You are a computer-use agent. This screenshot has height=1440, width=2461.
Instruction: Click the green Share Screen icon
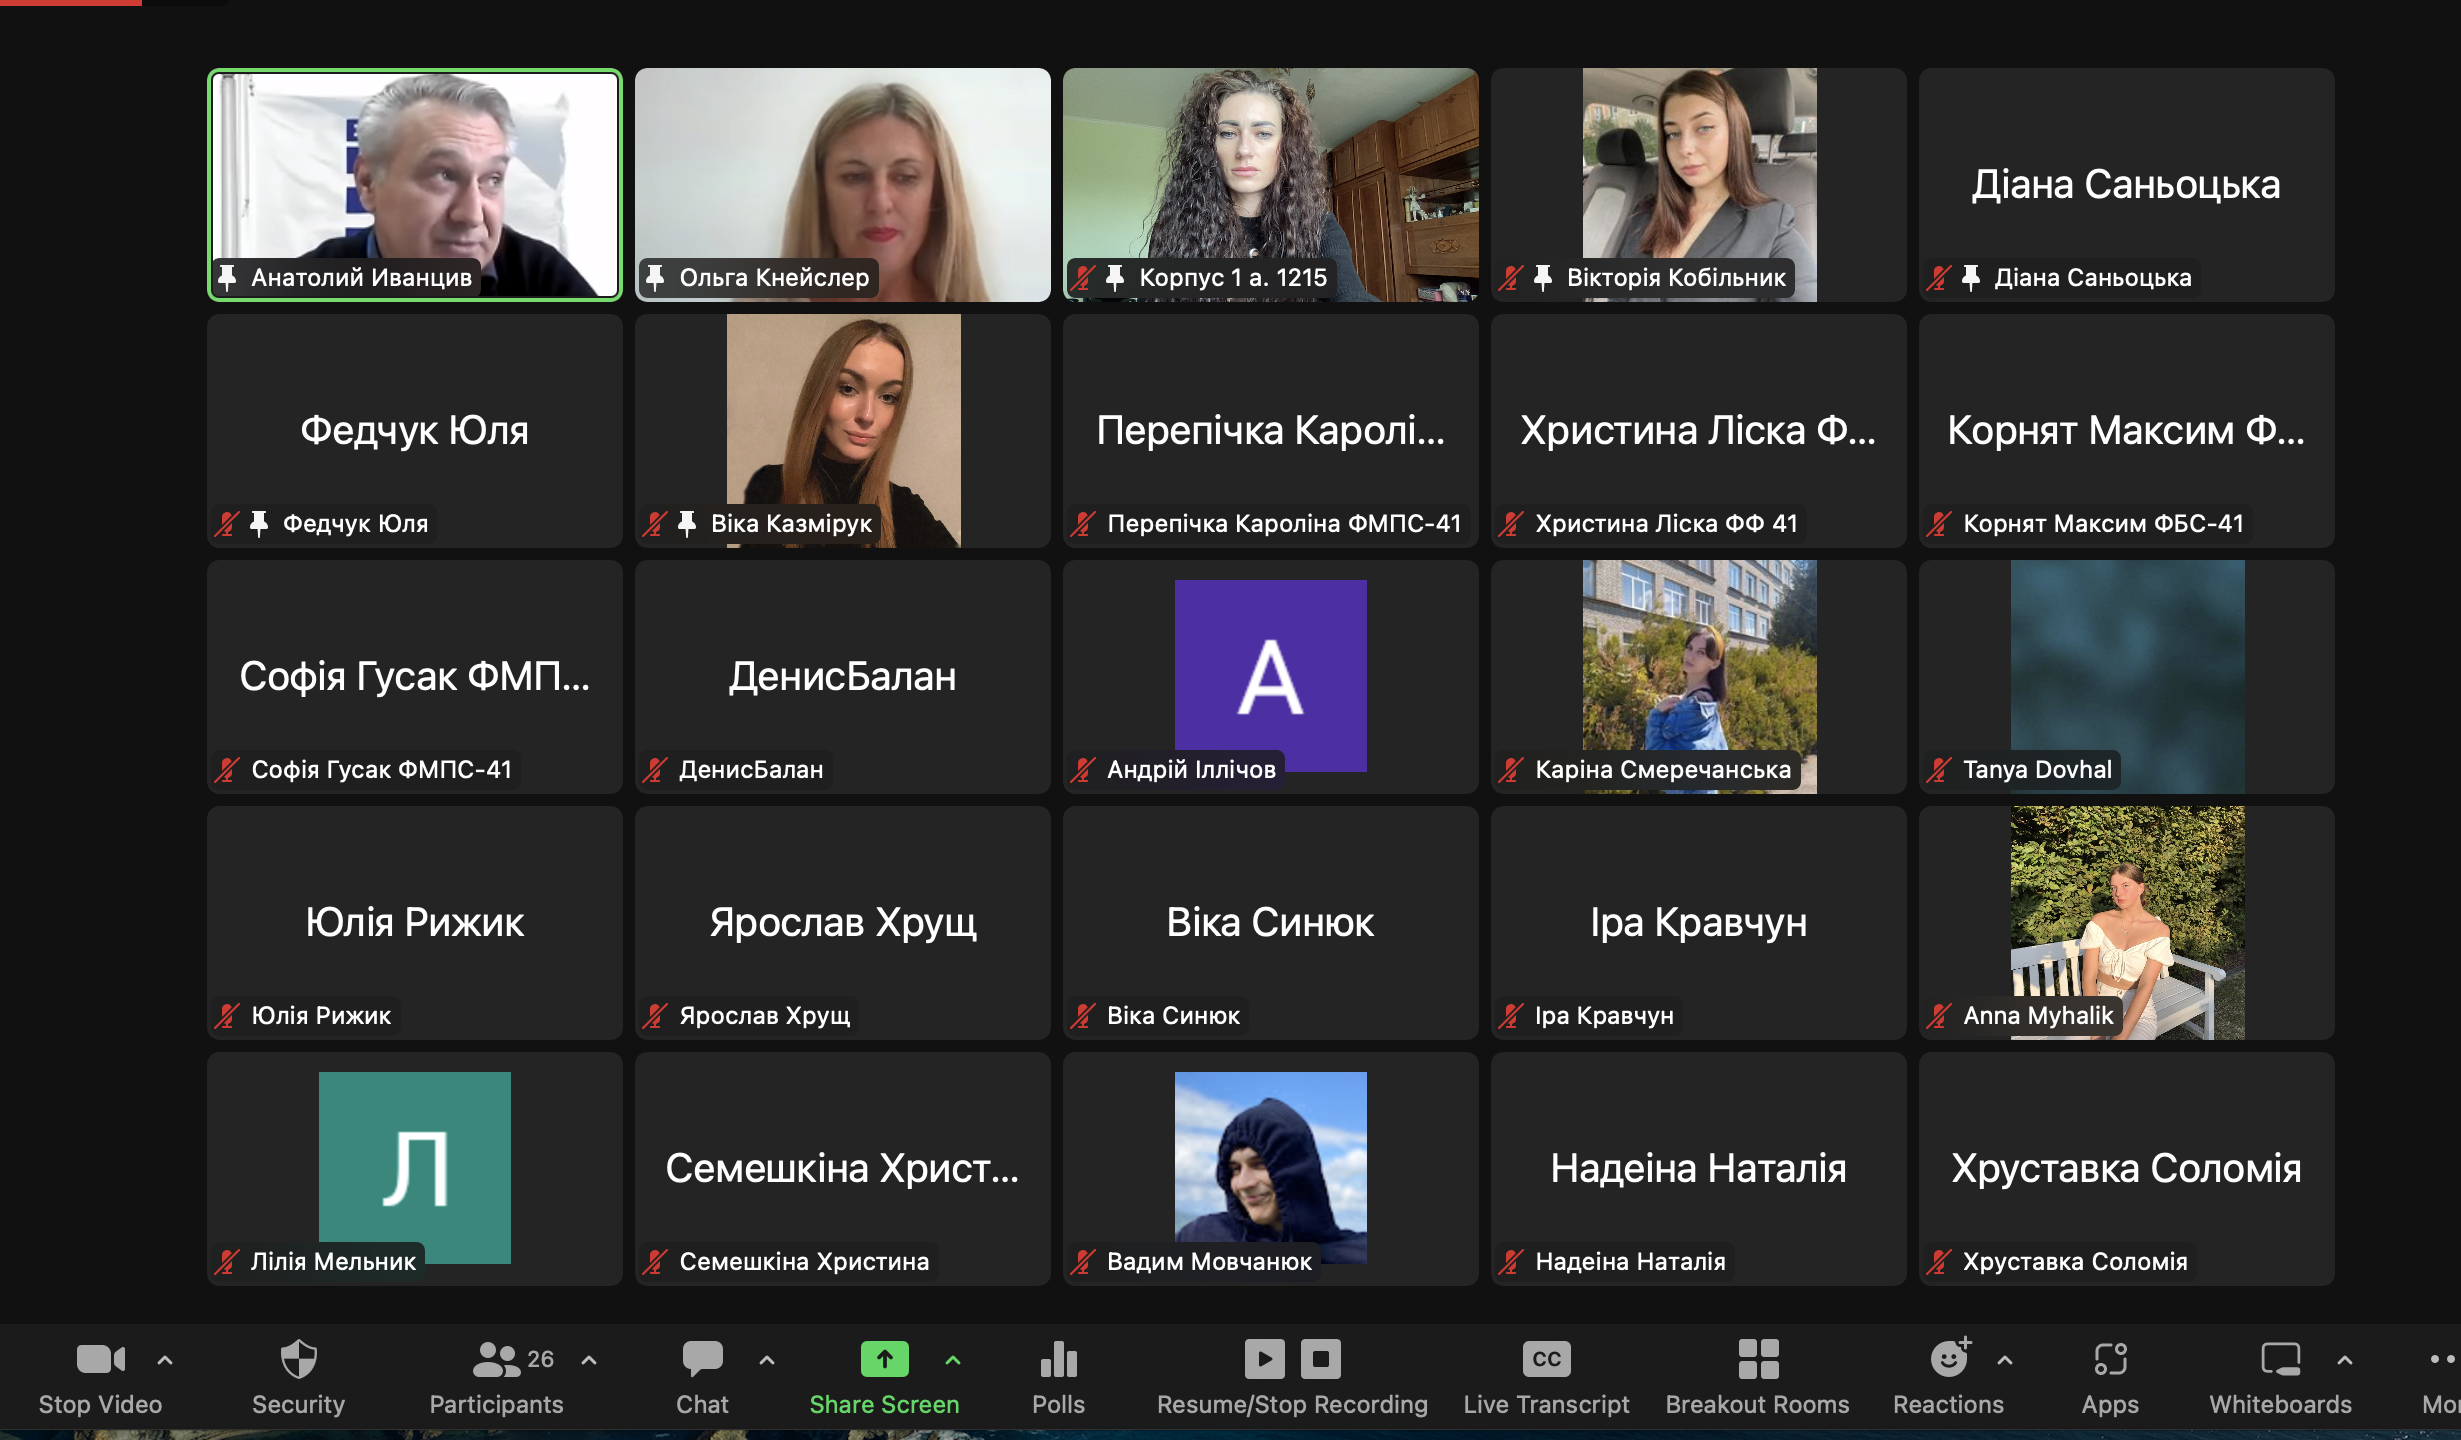(884, 1359)
